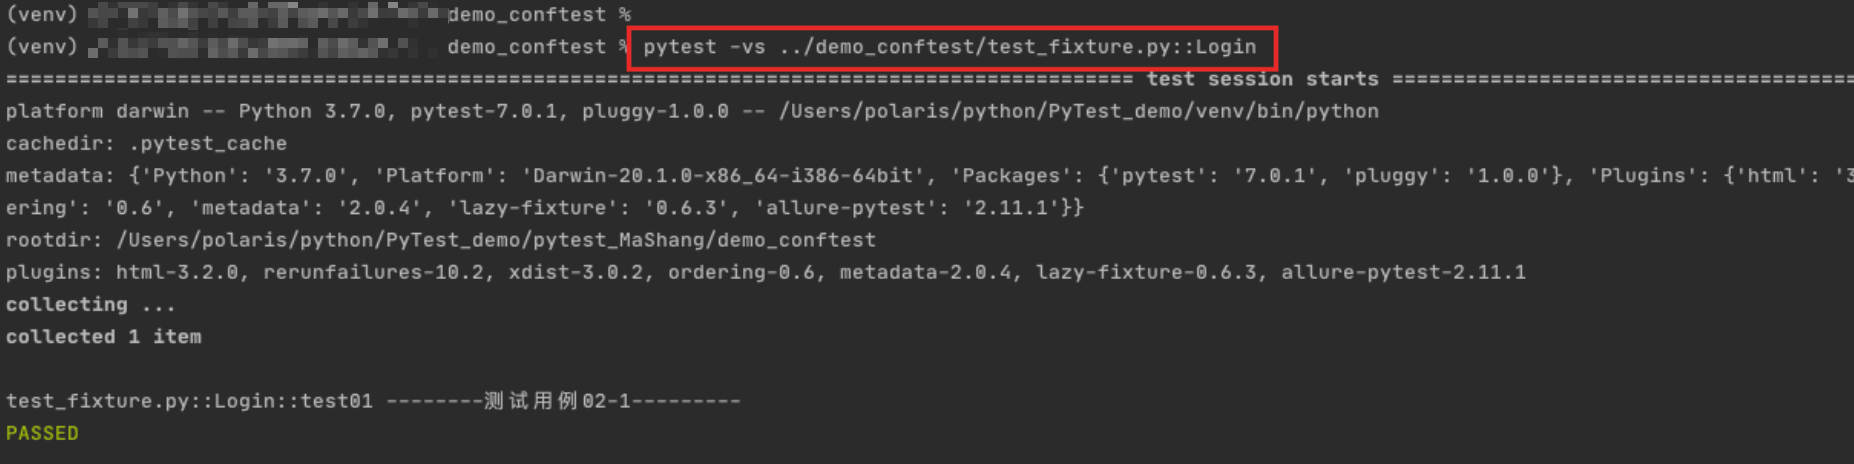Click xdist-3.0.2 in the plugins line

tap(576, 272)
